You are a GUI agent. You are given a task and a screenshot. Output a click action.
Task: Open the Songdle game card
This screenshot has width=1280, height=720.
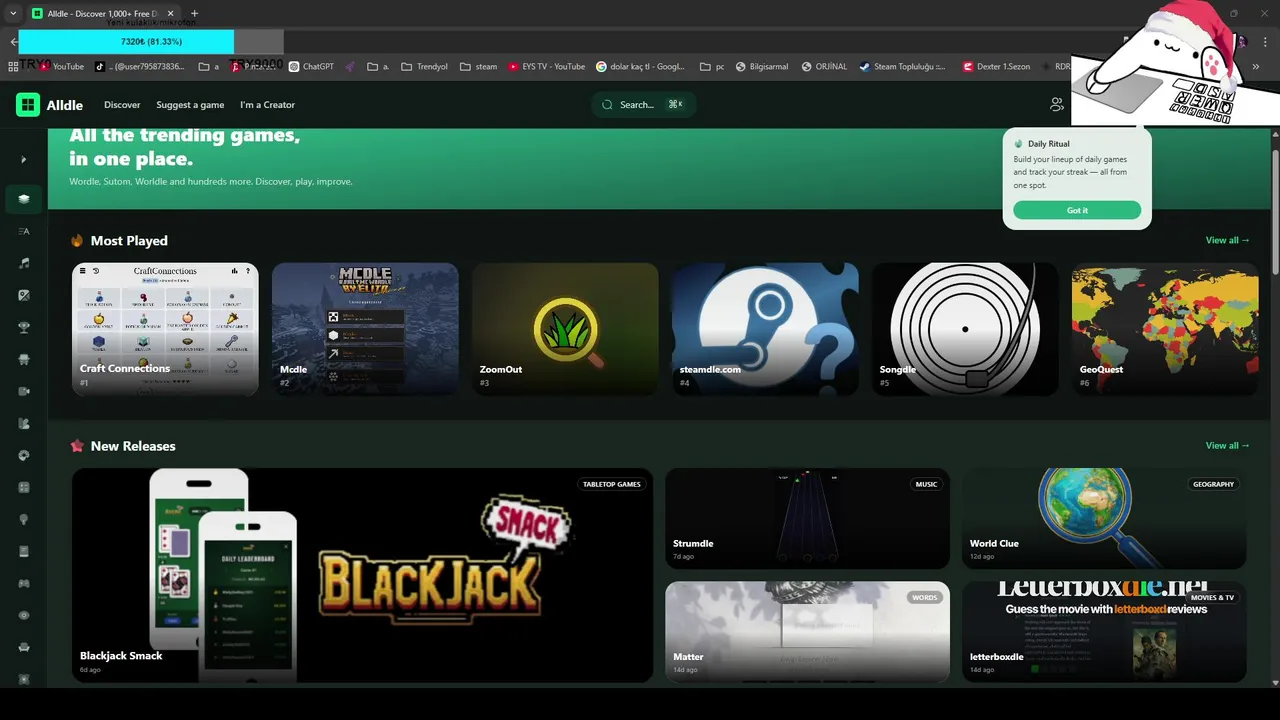point(965,329)
